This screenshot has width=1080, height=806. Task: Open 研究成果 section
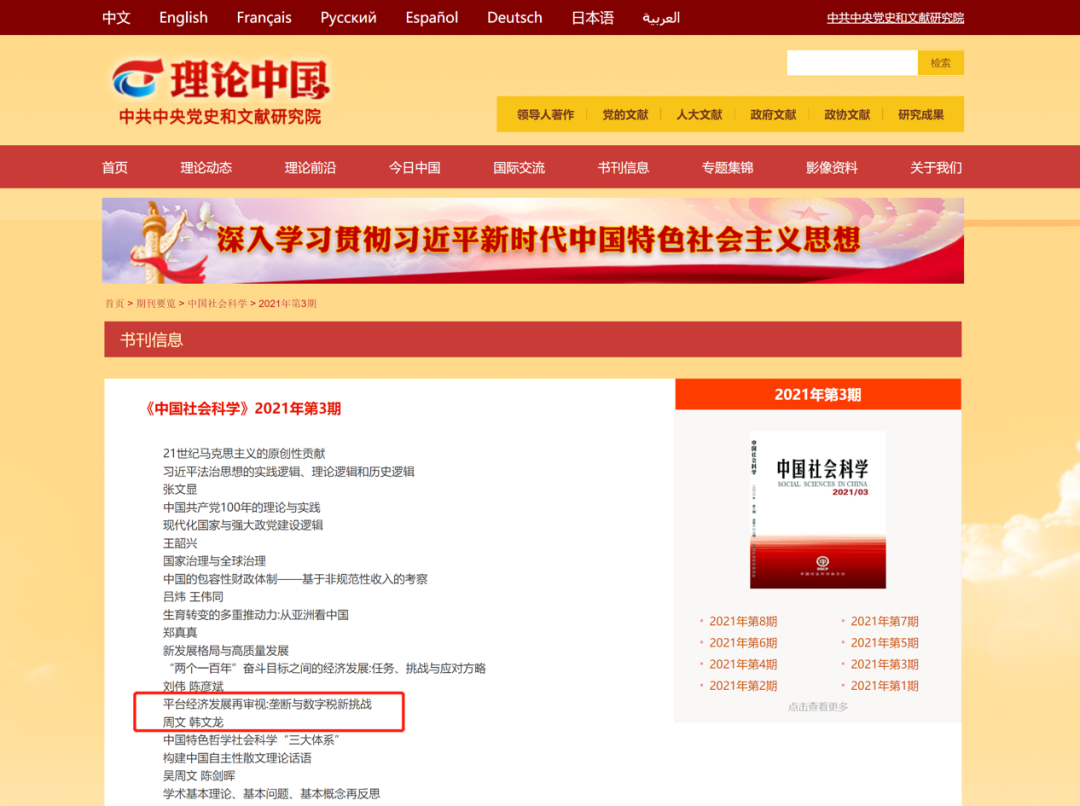click(x=921, y=114)
